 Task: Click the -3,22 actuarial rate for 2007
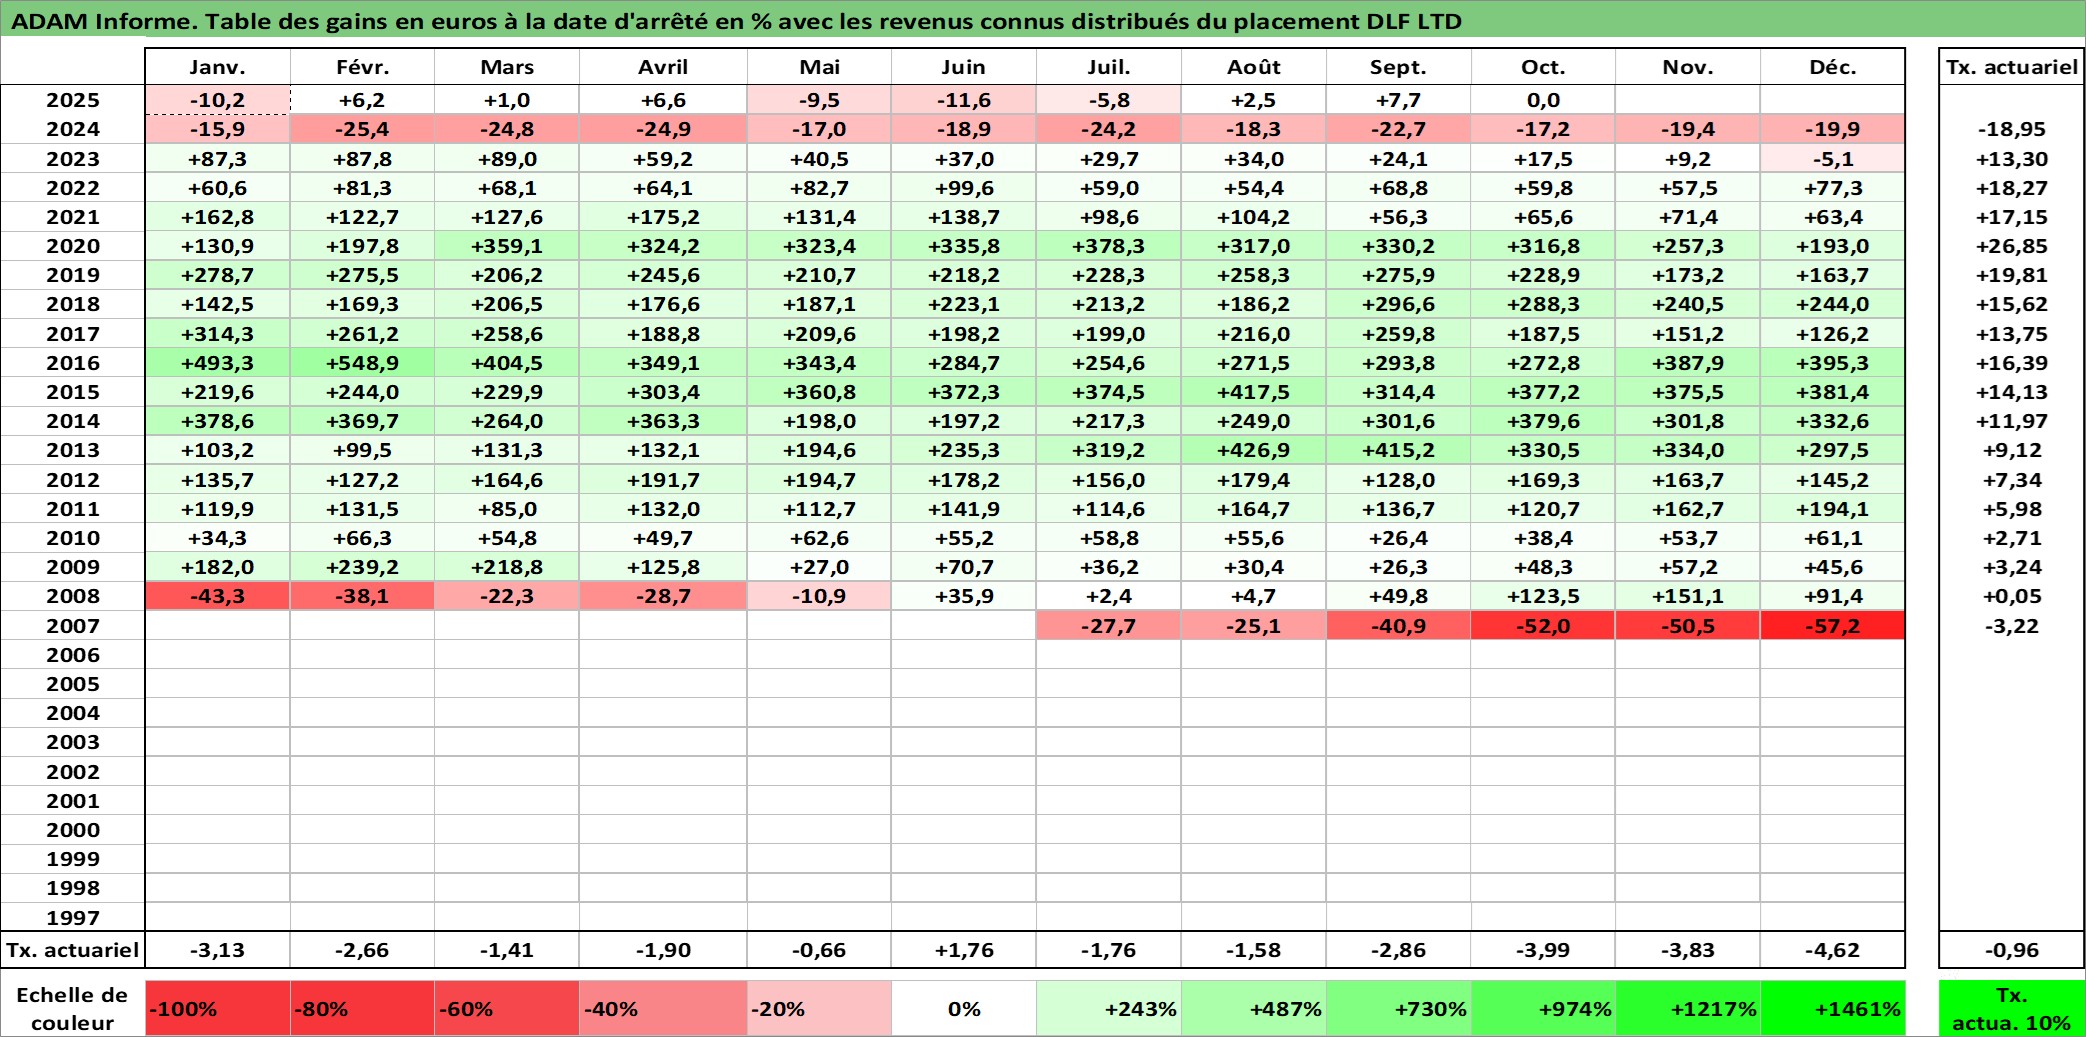pyautogui.click(x=2011, y=626)
